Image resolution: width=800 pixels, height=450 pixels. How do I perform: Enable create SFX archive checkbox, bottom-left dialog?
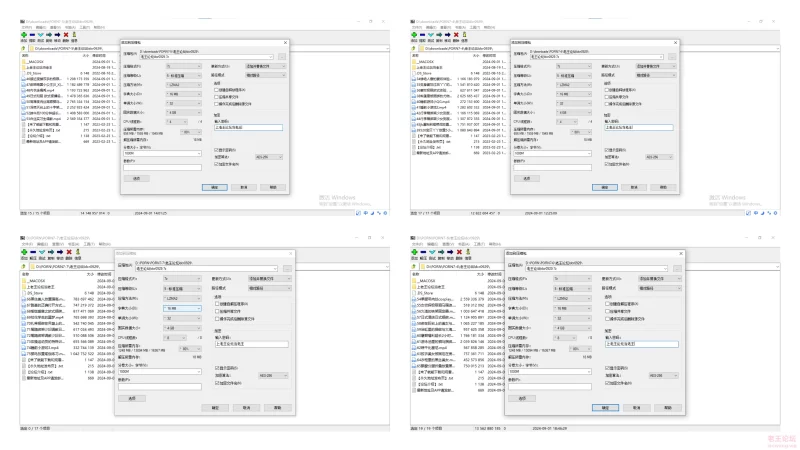click(x=217, y=304)
